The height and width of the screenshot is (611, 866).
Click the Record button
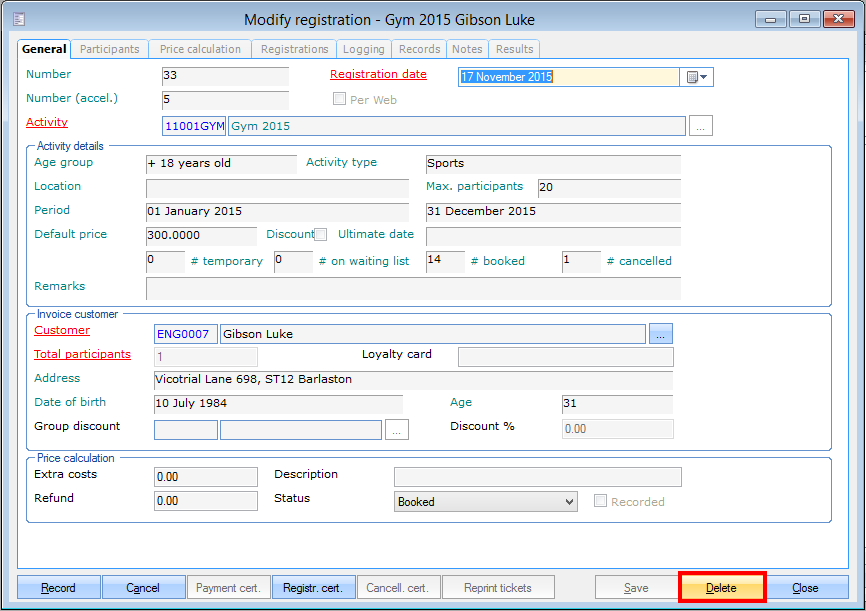58,588
